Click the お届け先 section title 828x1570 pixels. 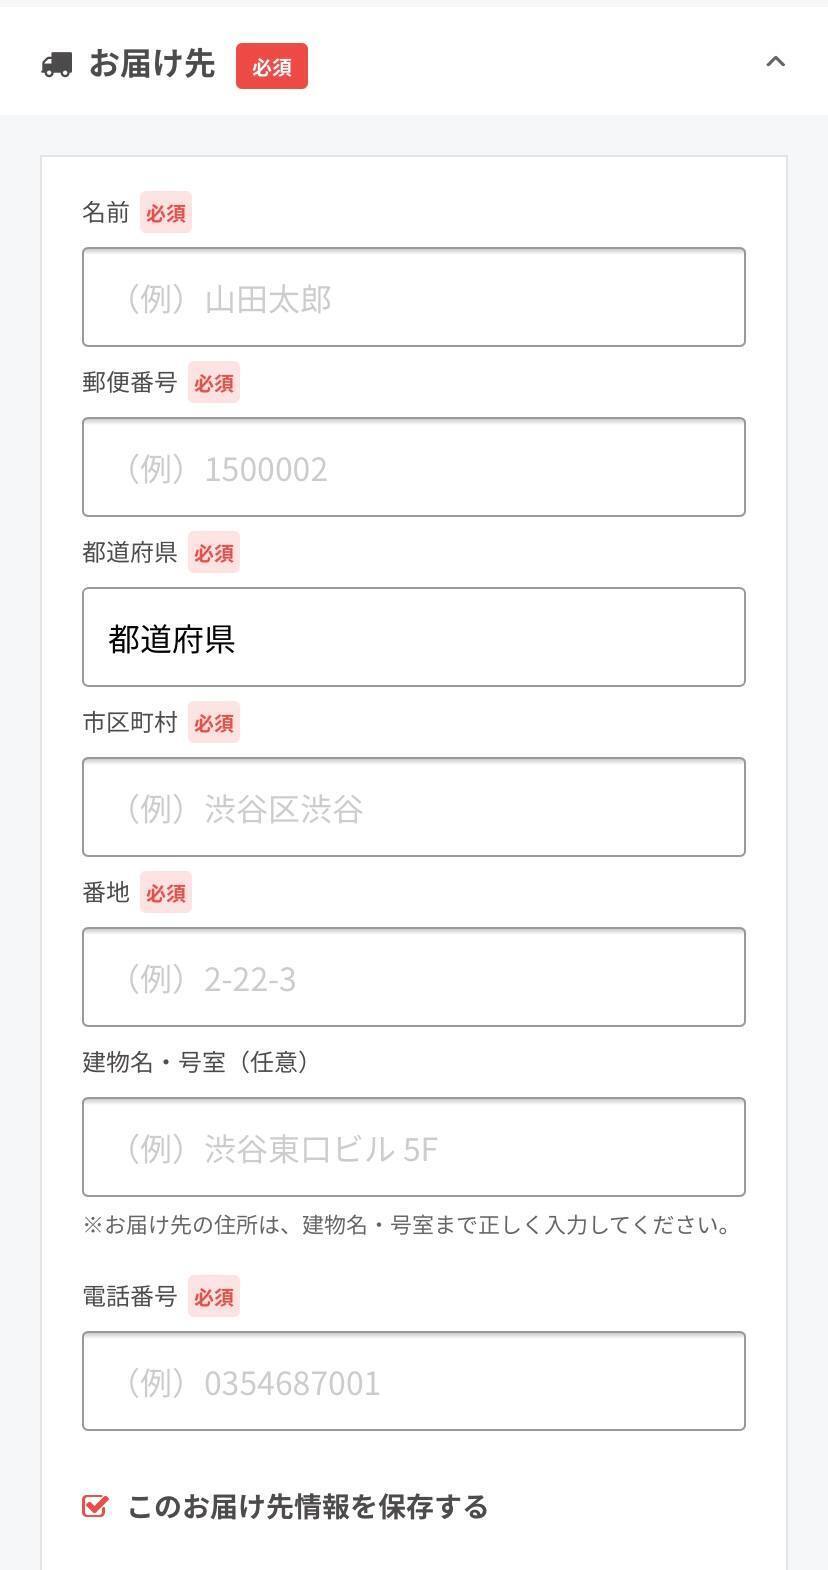152,64
